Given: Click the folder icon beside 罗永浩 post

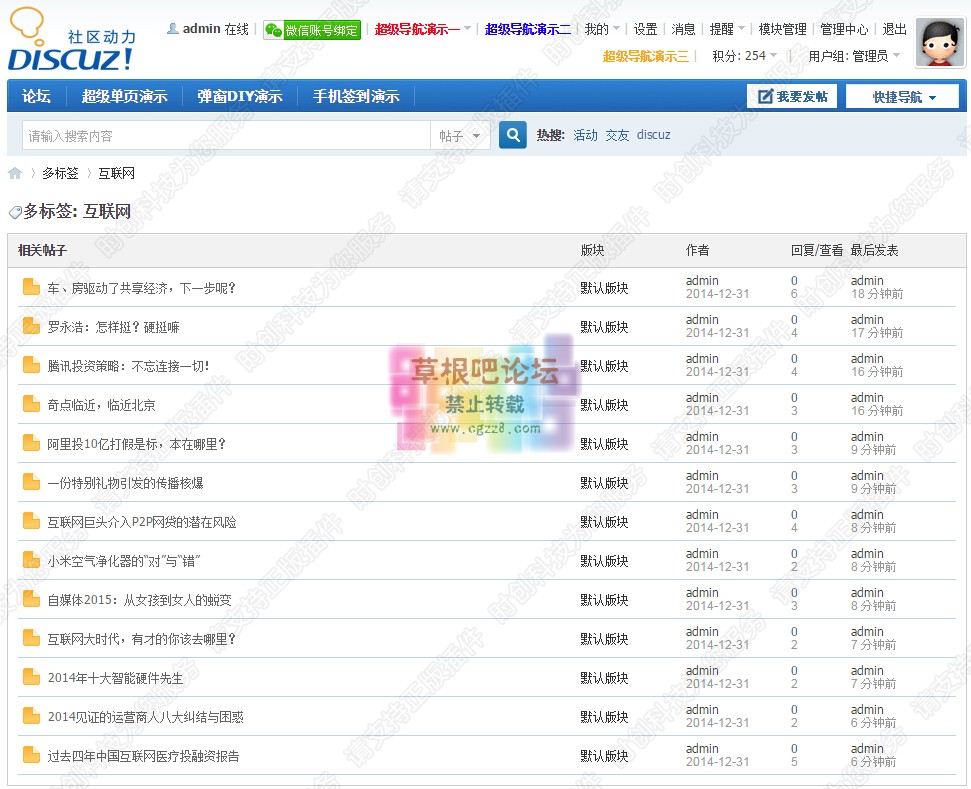Looking at the screenshot, I should click(x=29, y=327).
